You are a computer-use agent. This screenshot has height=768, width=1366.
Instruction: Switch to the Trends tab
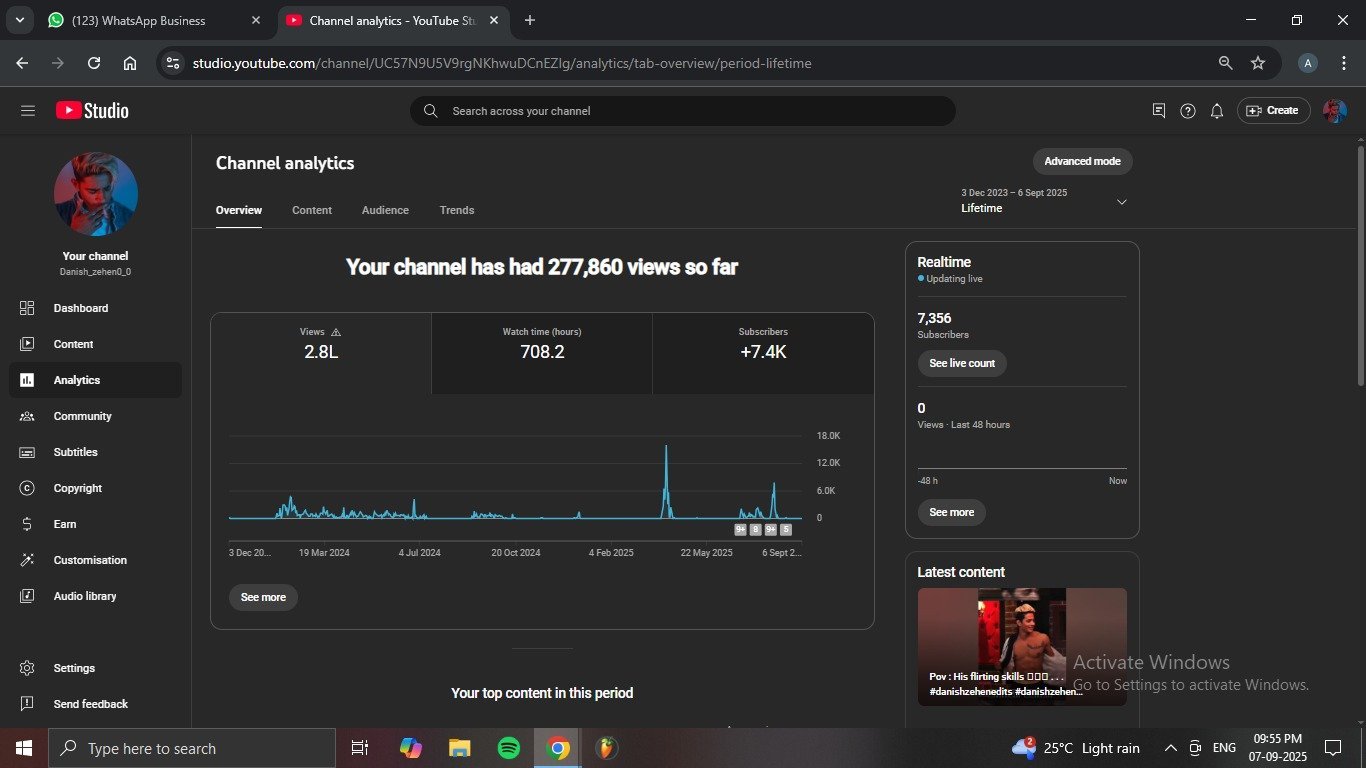tap(457, 210)
